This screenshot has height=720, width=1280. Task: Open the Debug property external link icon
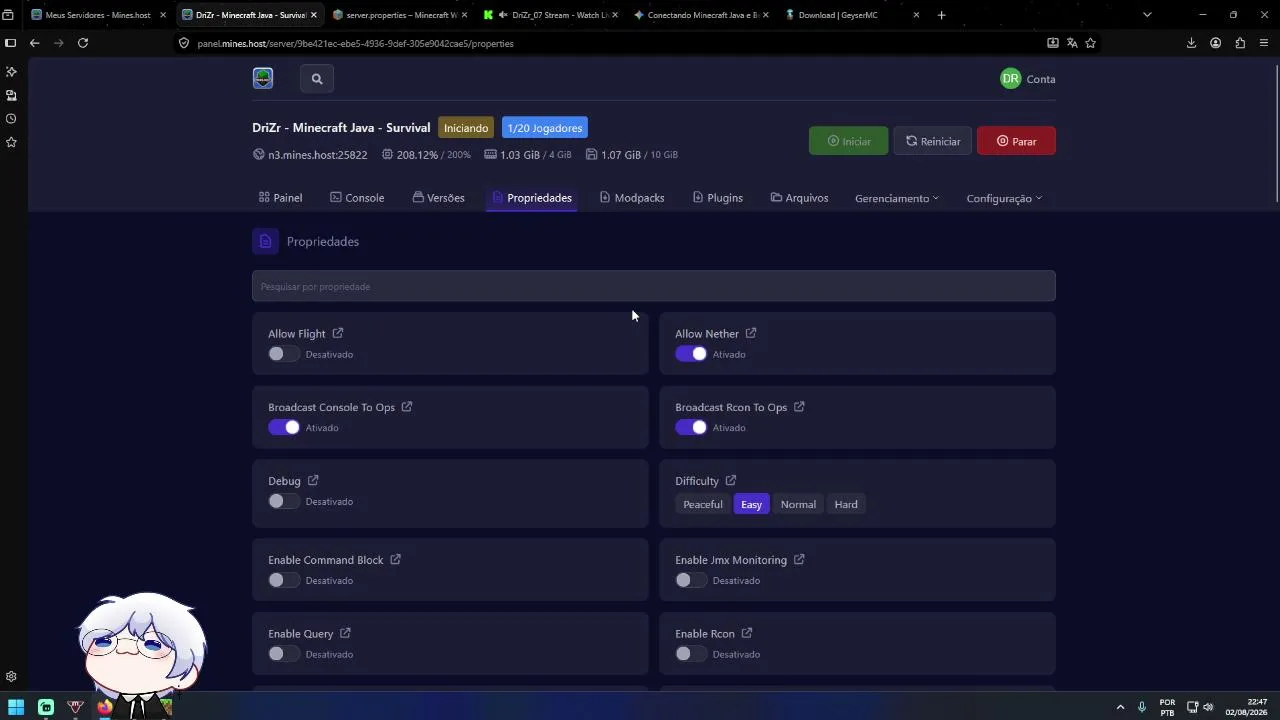pyautogui.click(x=313, y=480)
